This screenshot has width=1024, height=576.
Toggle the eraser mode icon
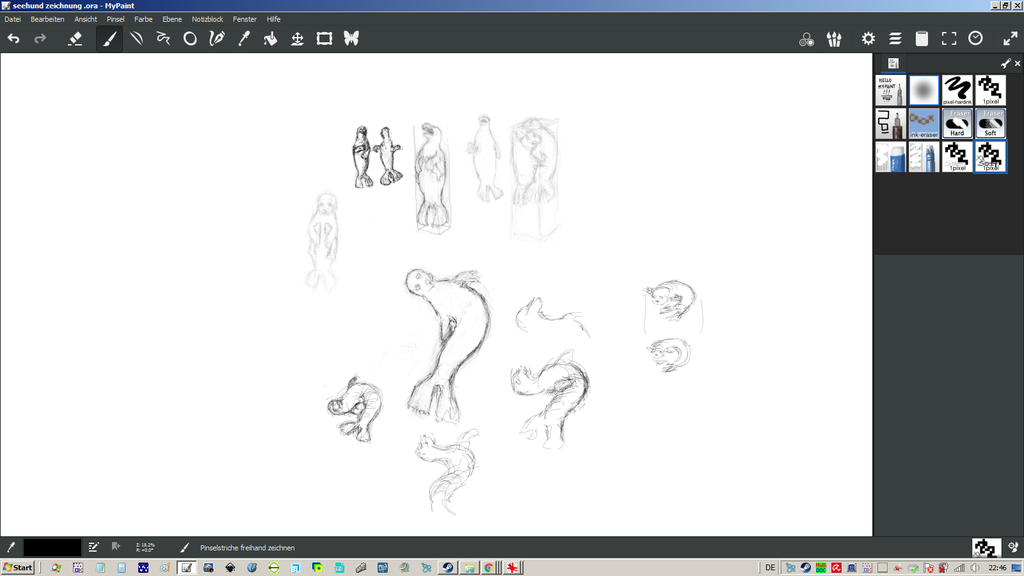coord(75,39)
